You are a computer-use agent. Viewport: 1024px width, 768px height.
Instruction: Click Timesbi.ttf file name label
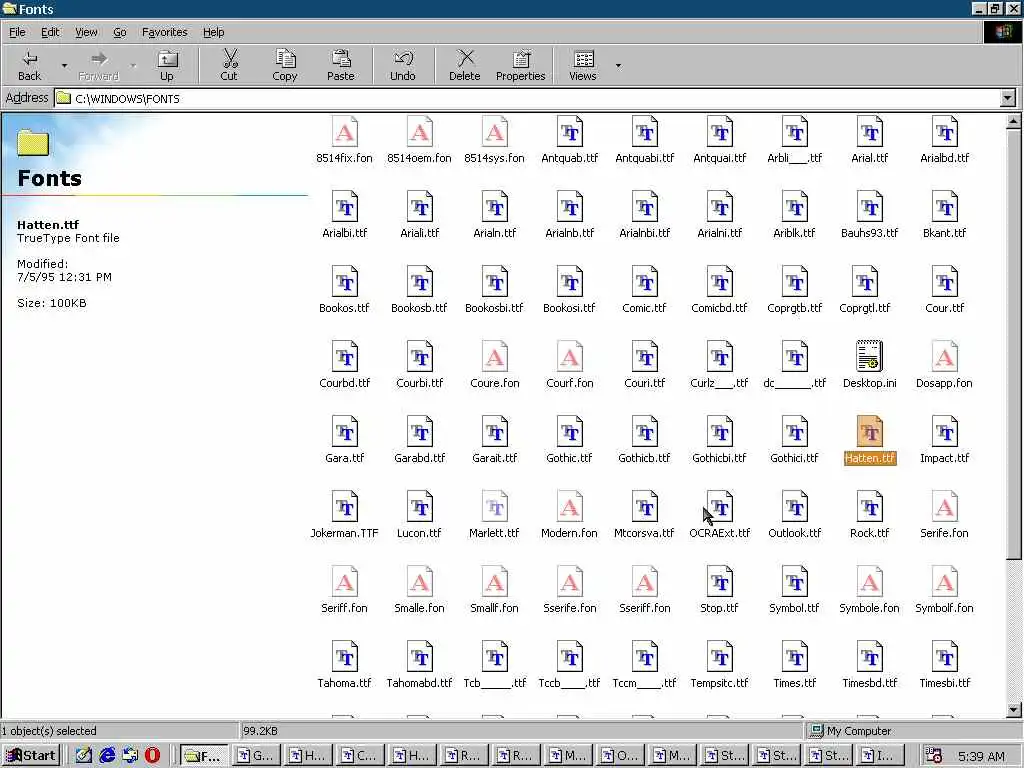(x=945, y=683)
